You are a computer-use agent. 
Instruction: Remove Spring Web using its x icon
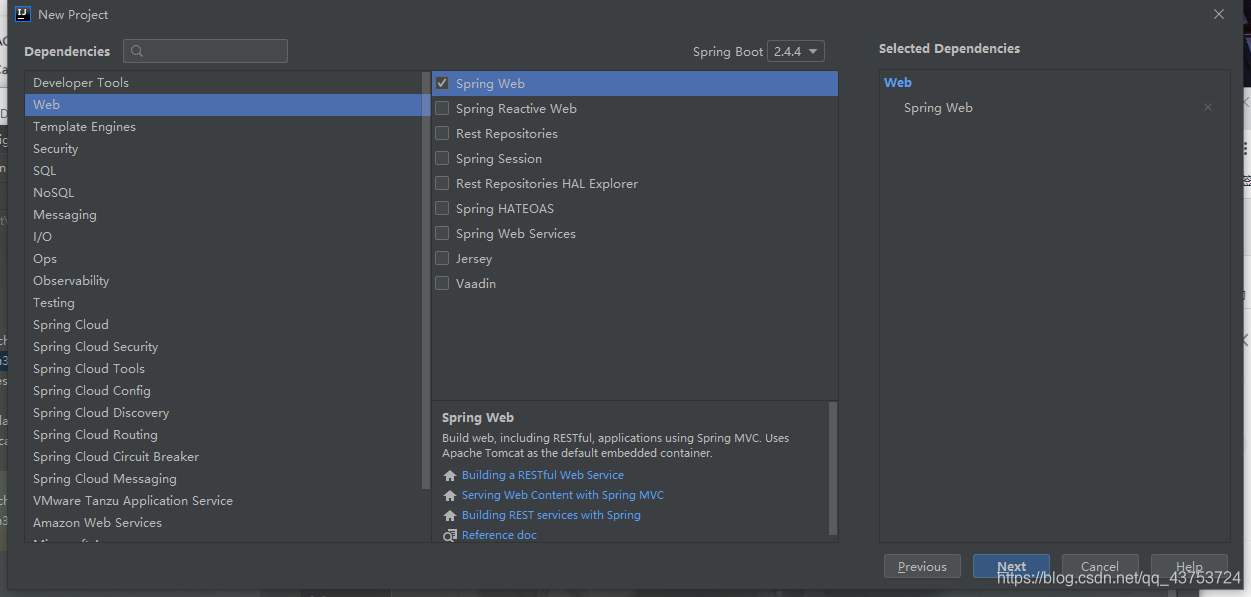[1208, 107]
